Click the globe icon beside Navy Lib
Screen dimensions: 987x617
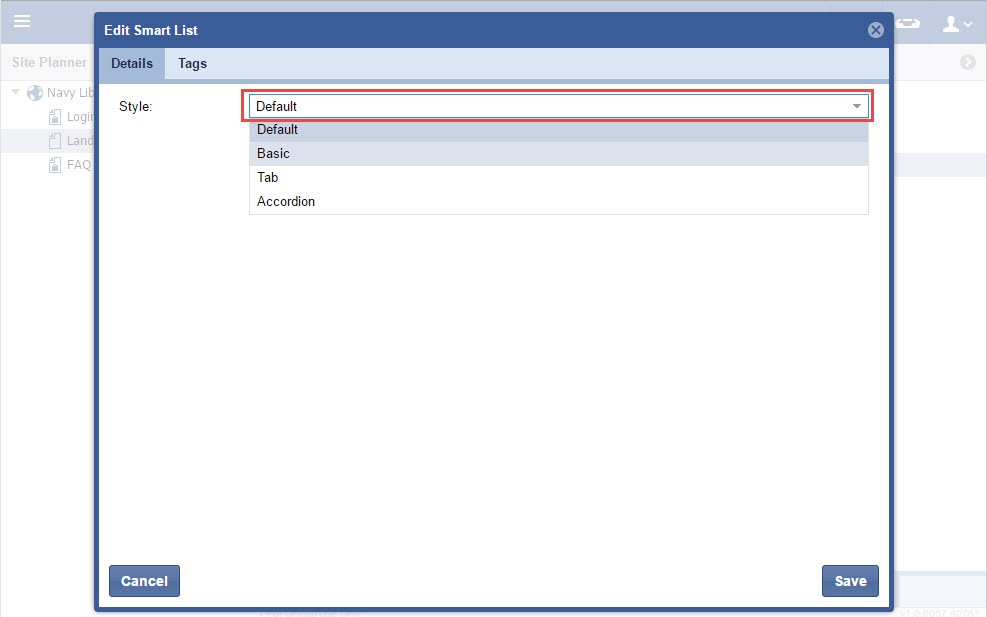click(x=35, y=93)
